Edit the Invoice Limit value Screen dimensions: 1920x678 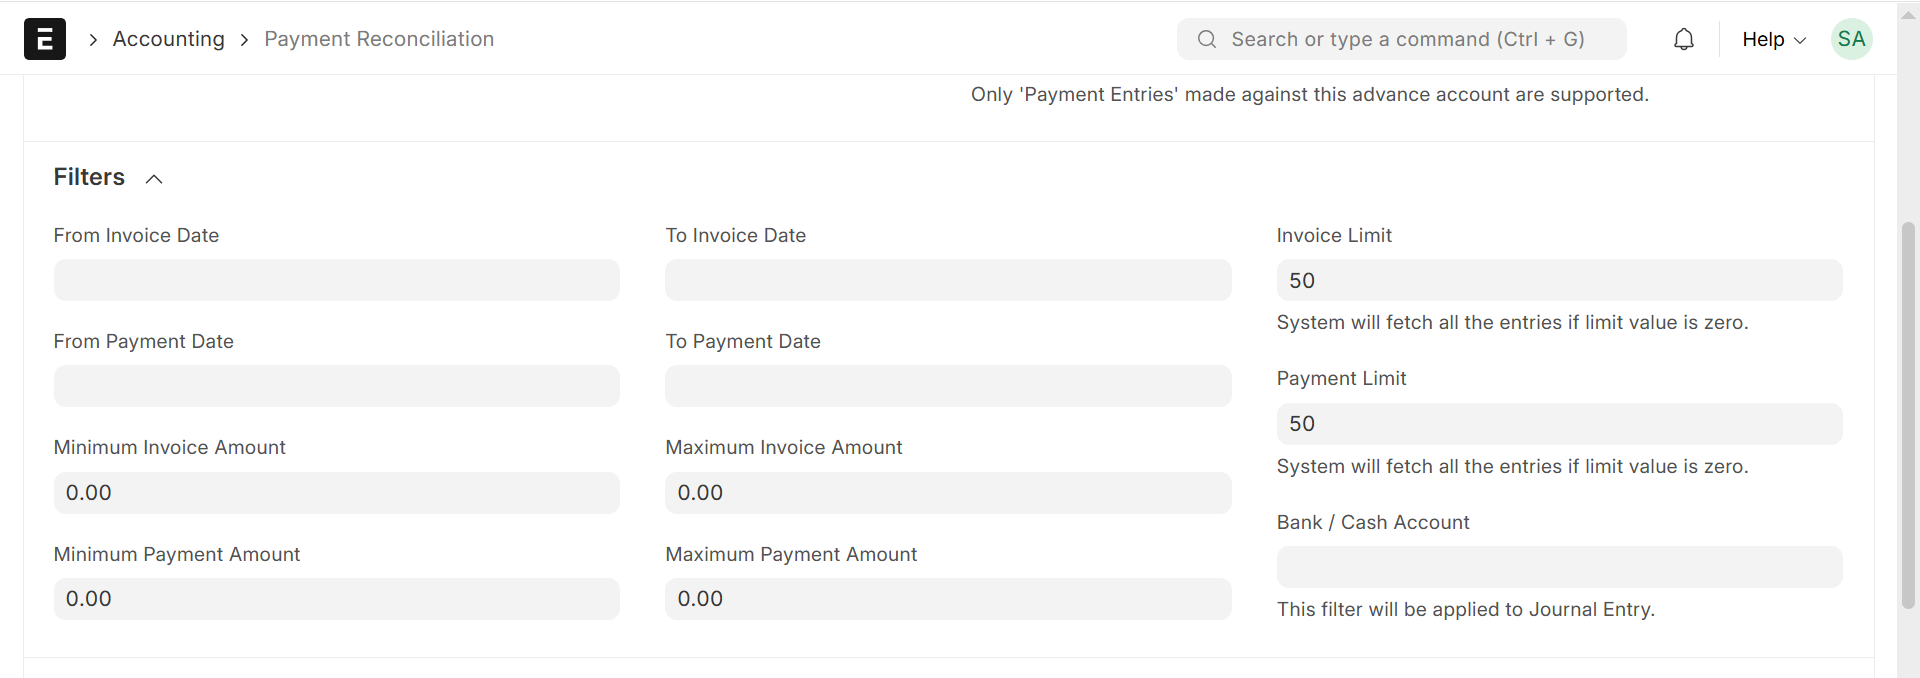pos(1558,280)
